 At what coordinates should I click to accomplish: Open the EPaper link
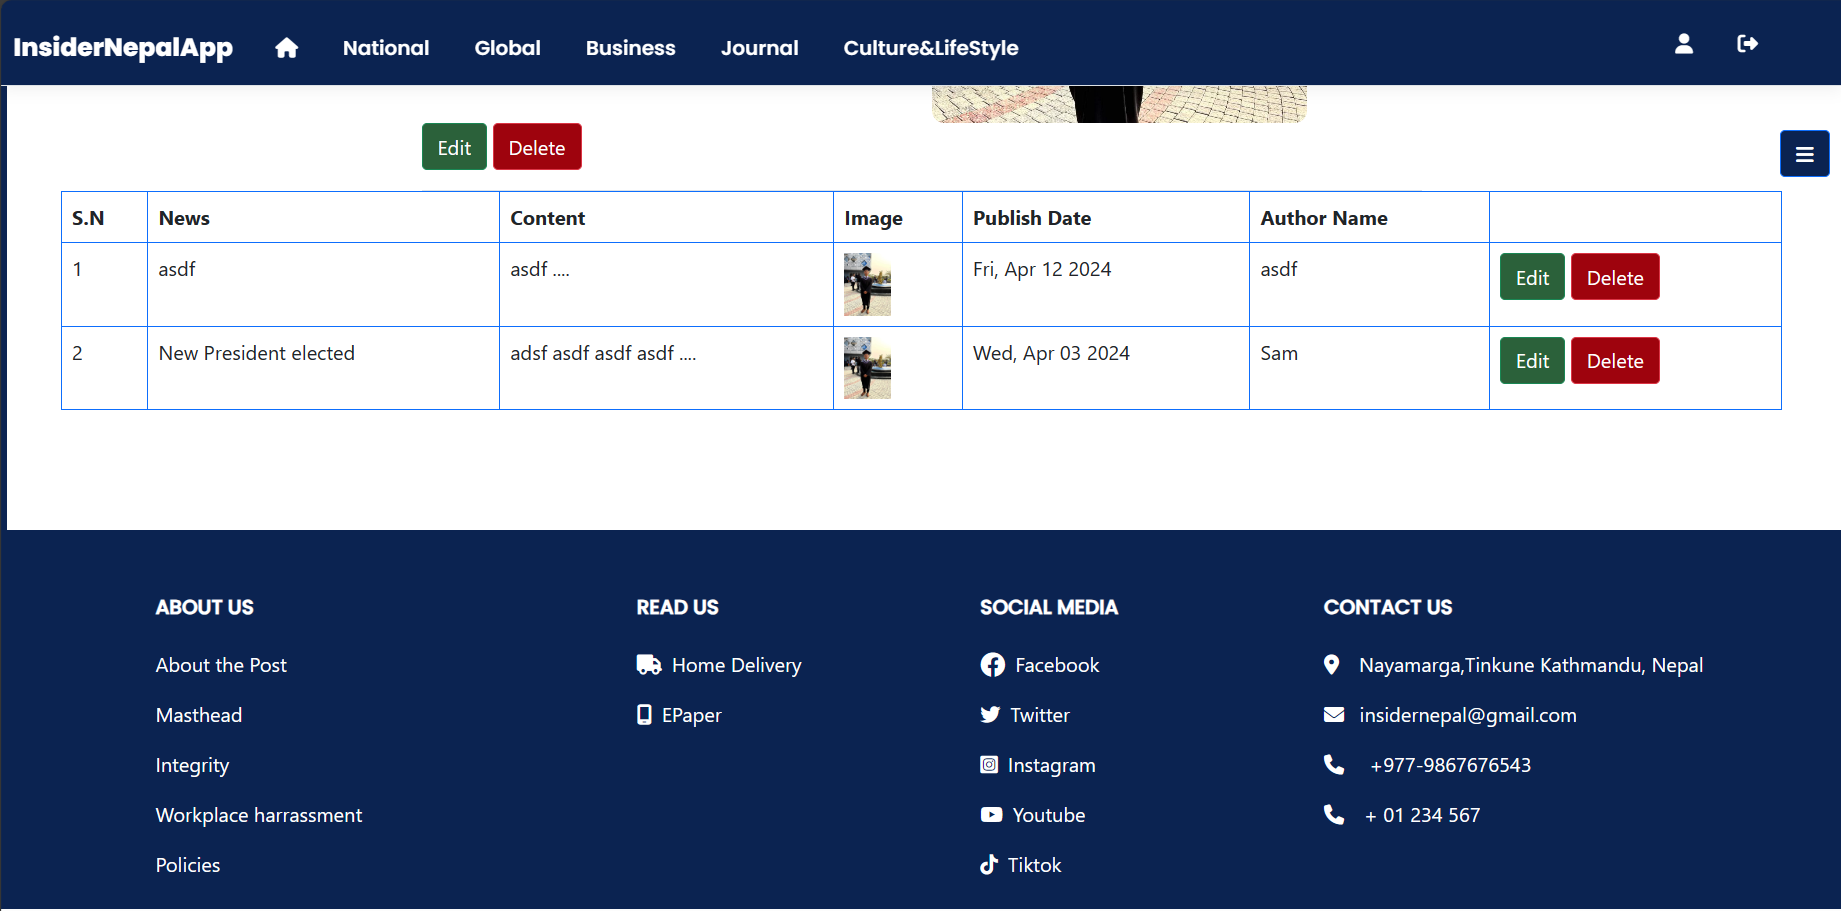click(691, 715)
